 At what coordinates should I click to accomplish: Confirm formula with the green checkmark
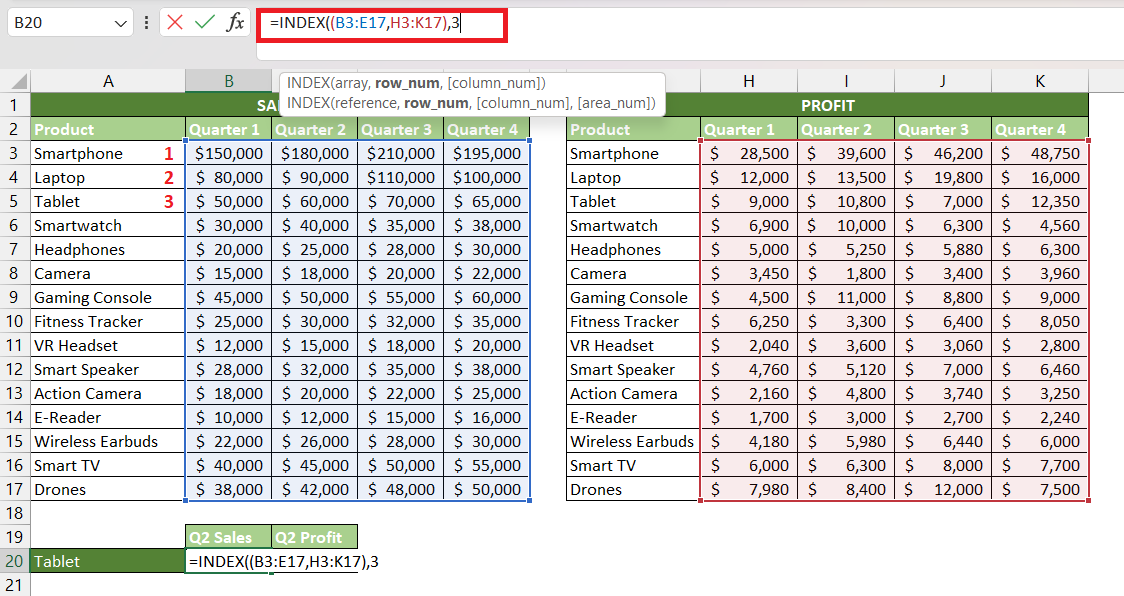pos(205,22)
